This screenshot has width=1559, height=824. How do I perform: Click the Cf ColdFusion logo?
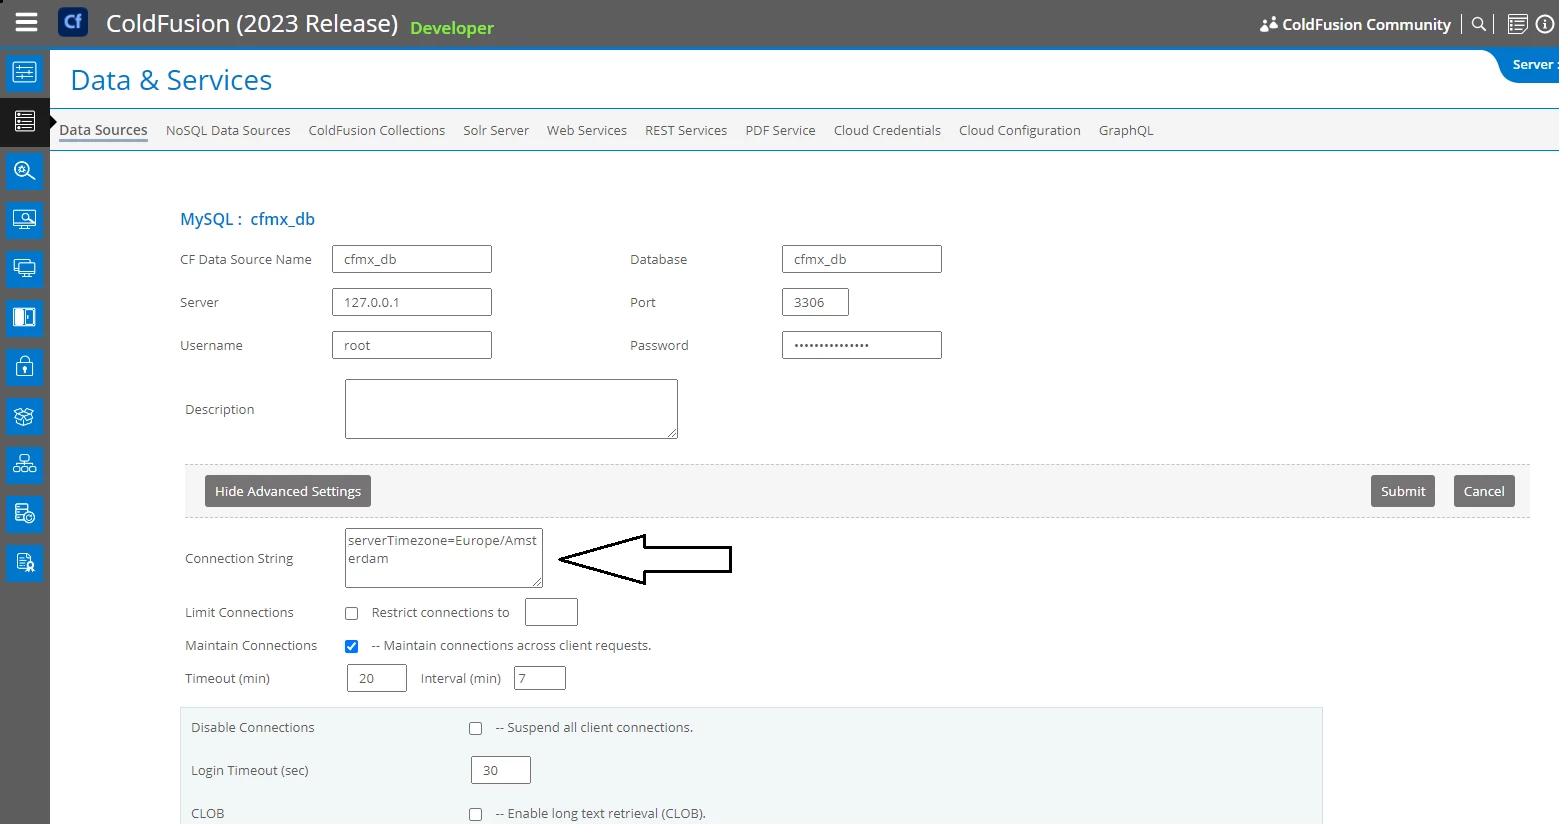click(73, 21)
